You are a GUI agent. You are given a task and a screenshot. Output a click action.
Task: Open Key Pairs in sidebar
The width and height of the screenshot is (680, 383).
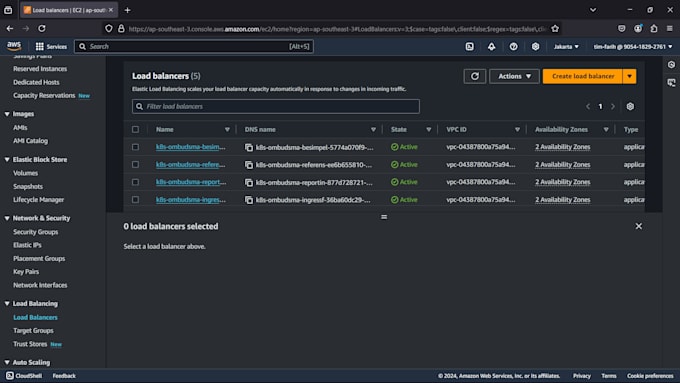coord(26,272)
